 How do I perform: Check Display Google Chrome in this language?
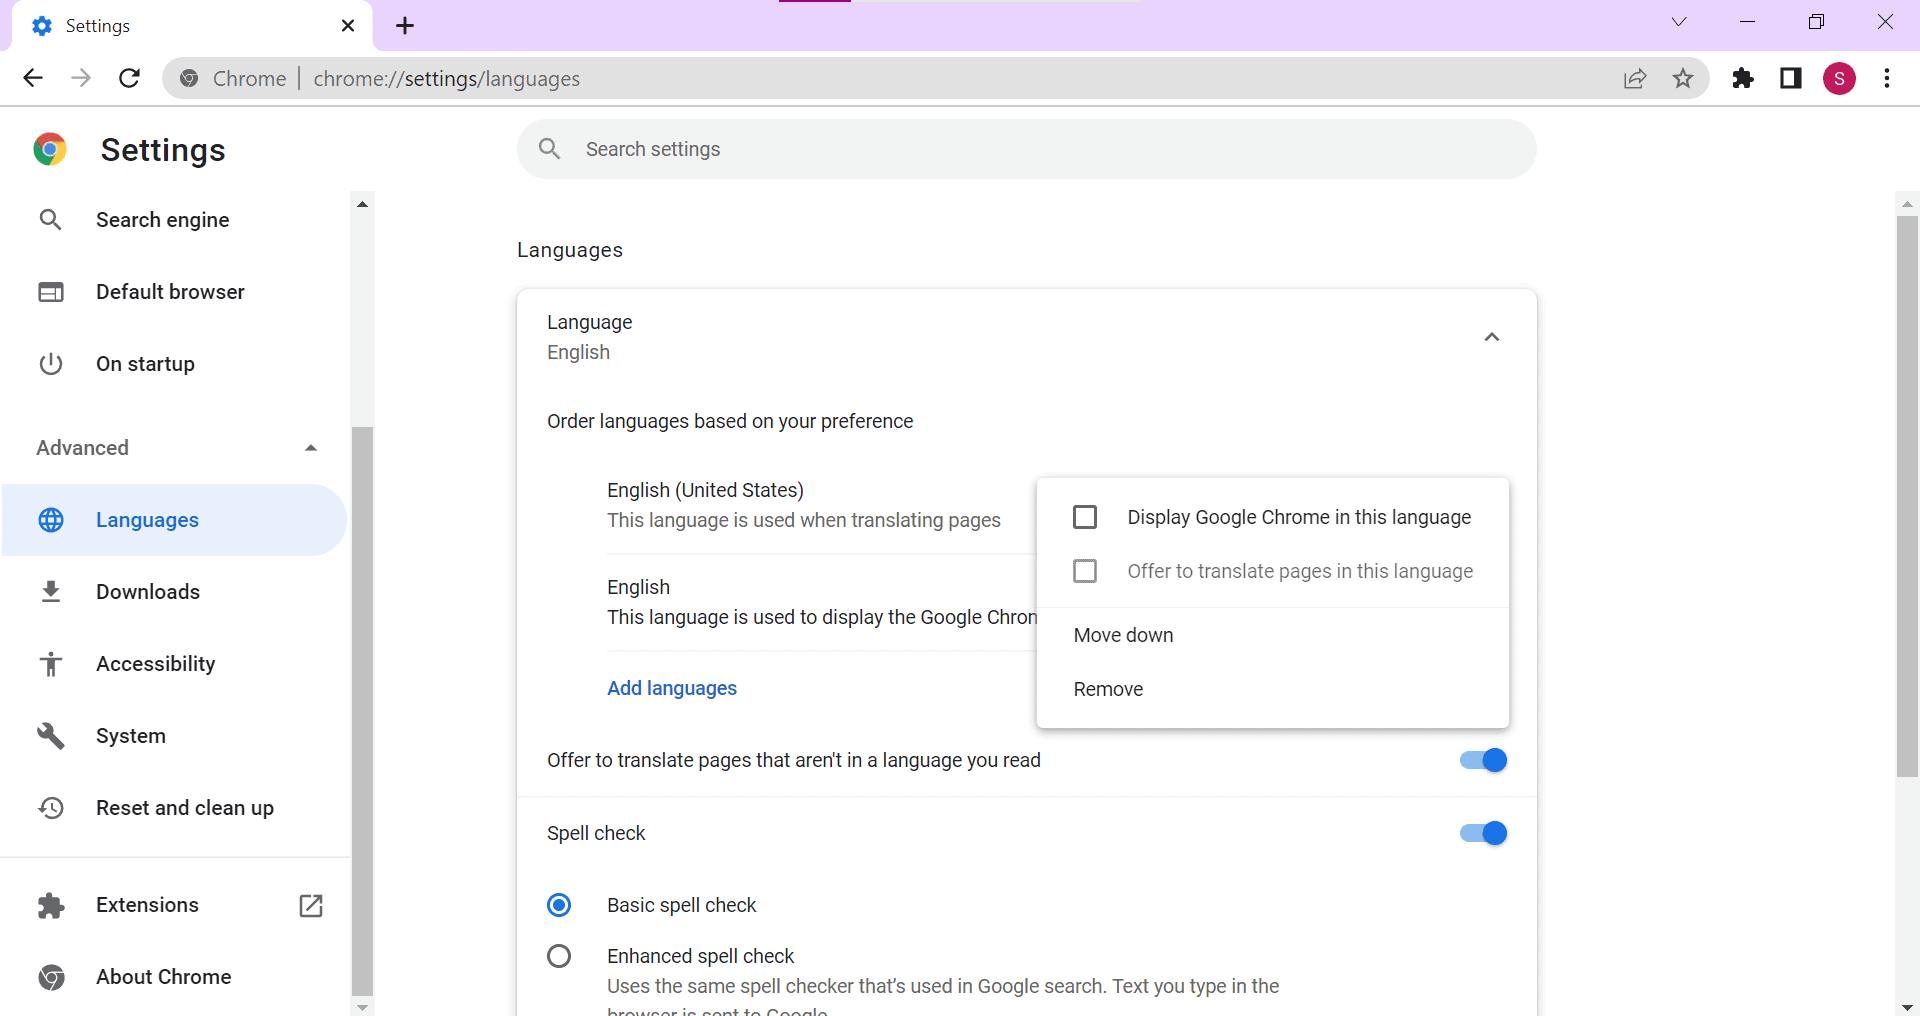click(x=1085, y=517)
